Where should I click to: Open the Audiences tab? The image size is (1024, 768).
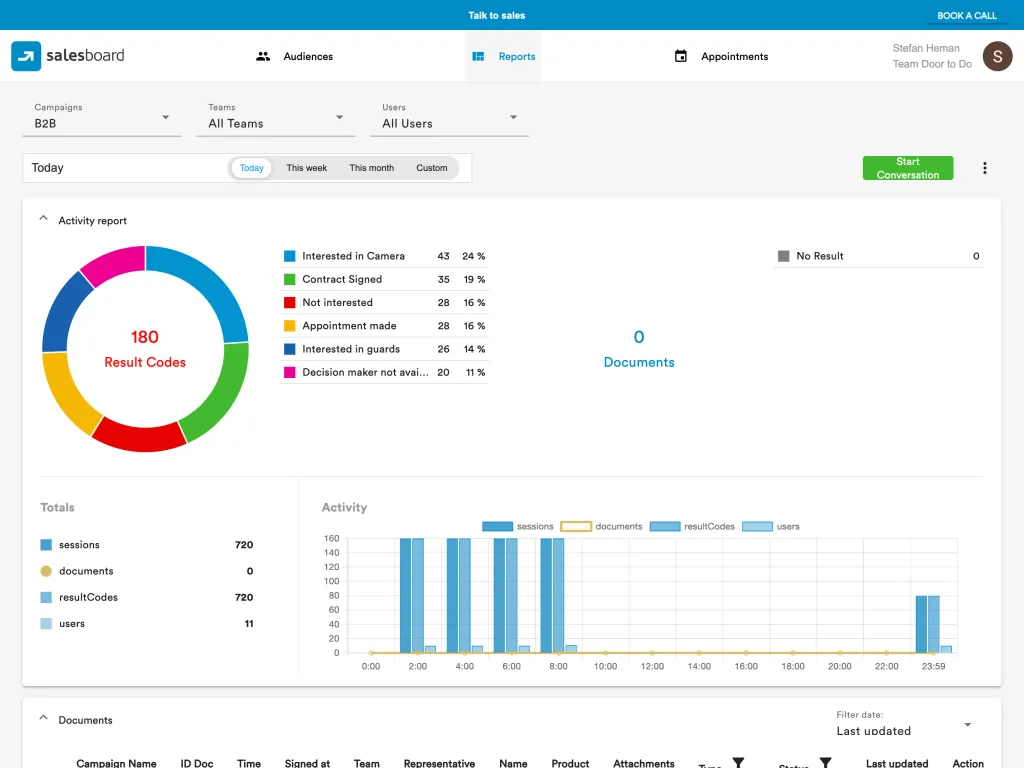pyautogui.click(x=295, y=57)
